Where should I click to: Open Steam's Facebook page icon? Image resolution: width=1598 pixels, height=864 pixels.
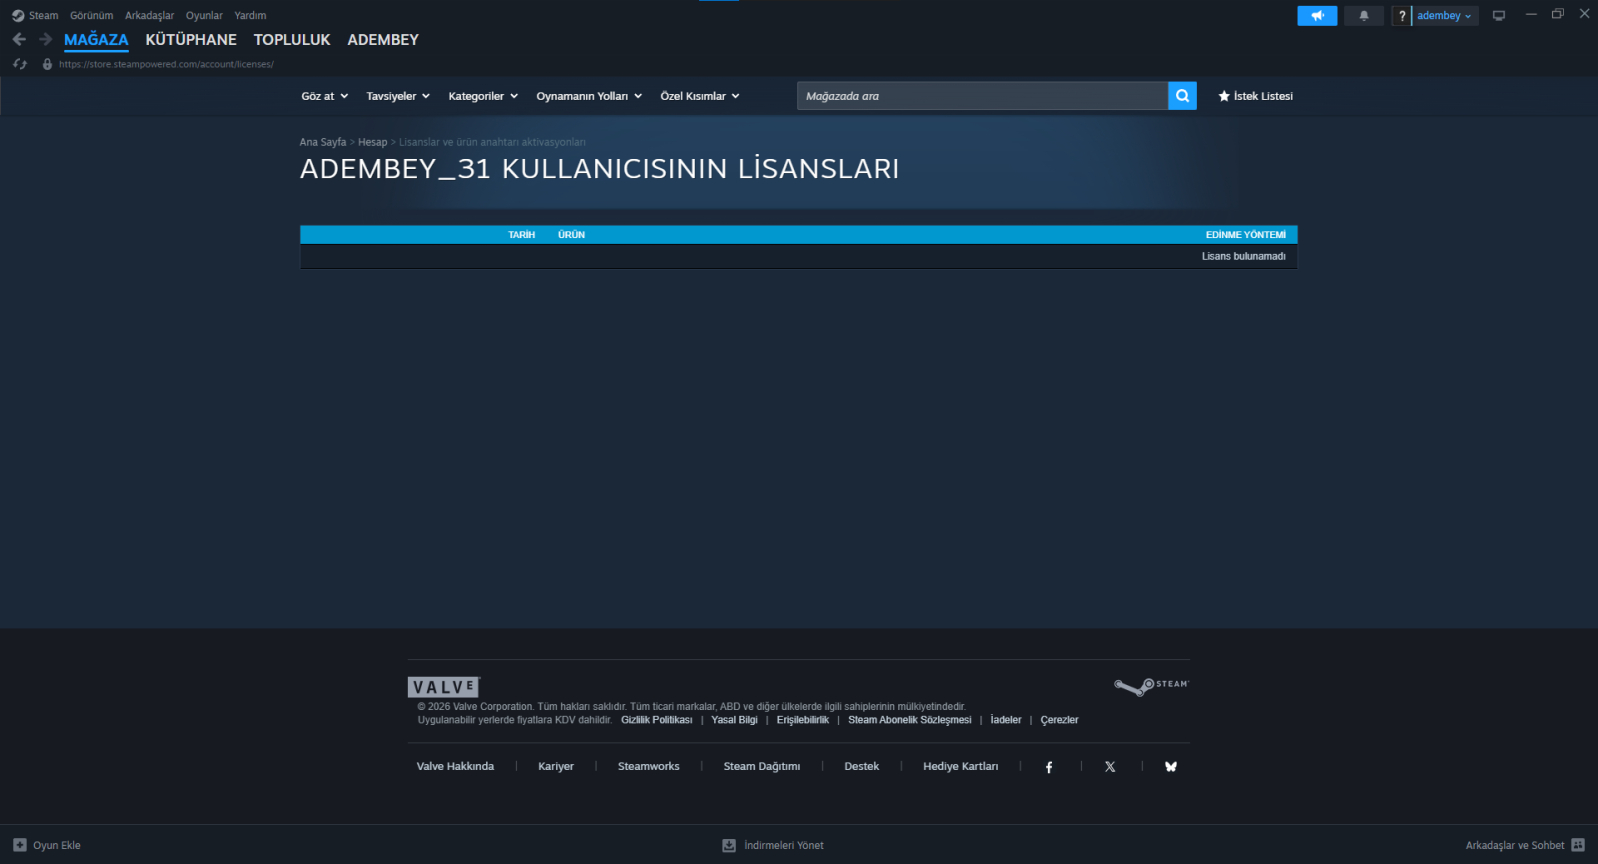[1049, 767]
